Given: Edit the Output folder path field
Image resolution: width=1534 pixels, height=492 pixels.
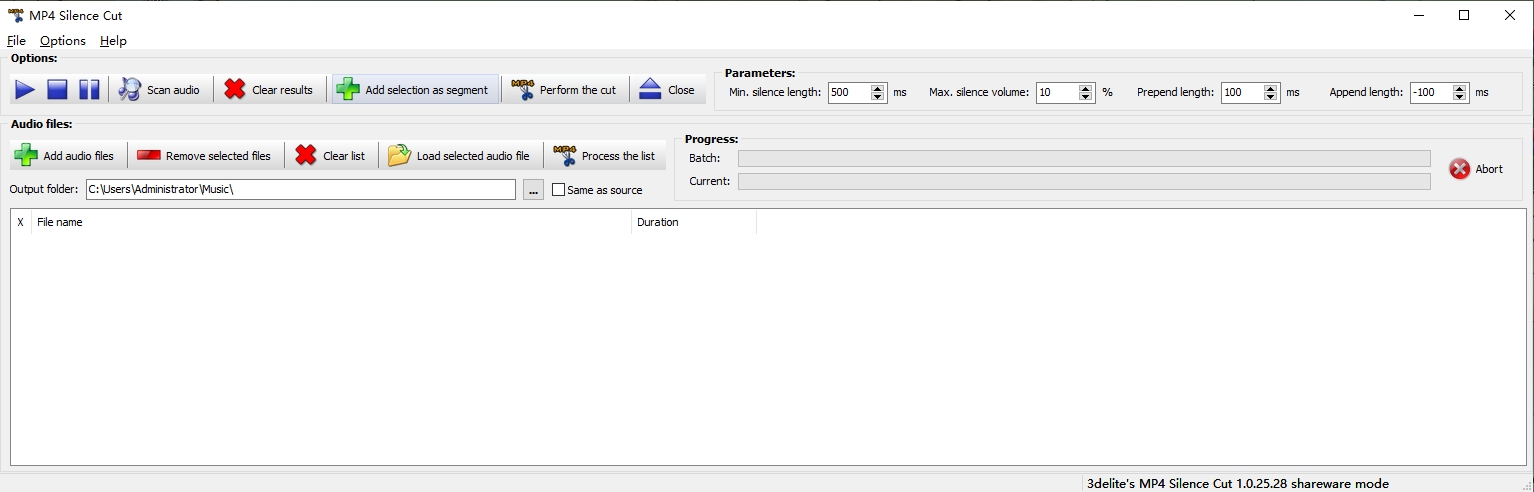Looking at the screenshot, I should tap(301, 190).
